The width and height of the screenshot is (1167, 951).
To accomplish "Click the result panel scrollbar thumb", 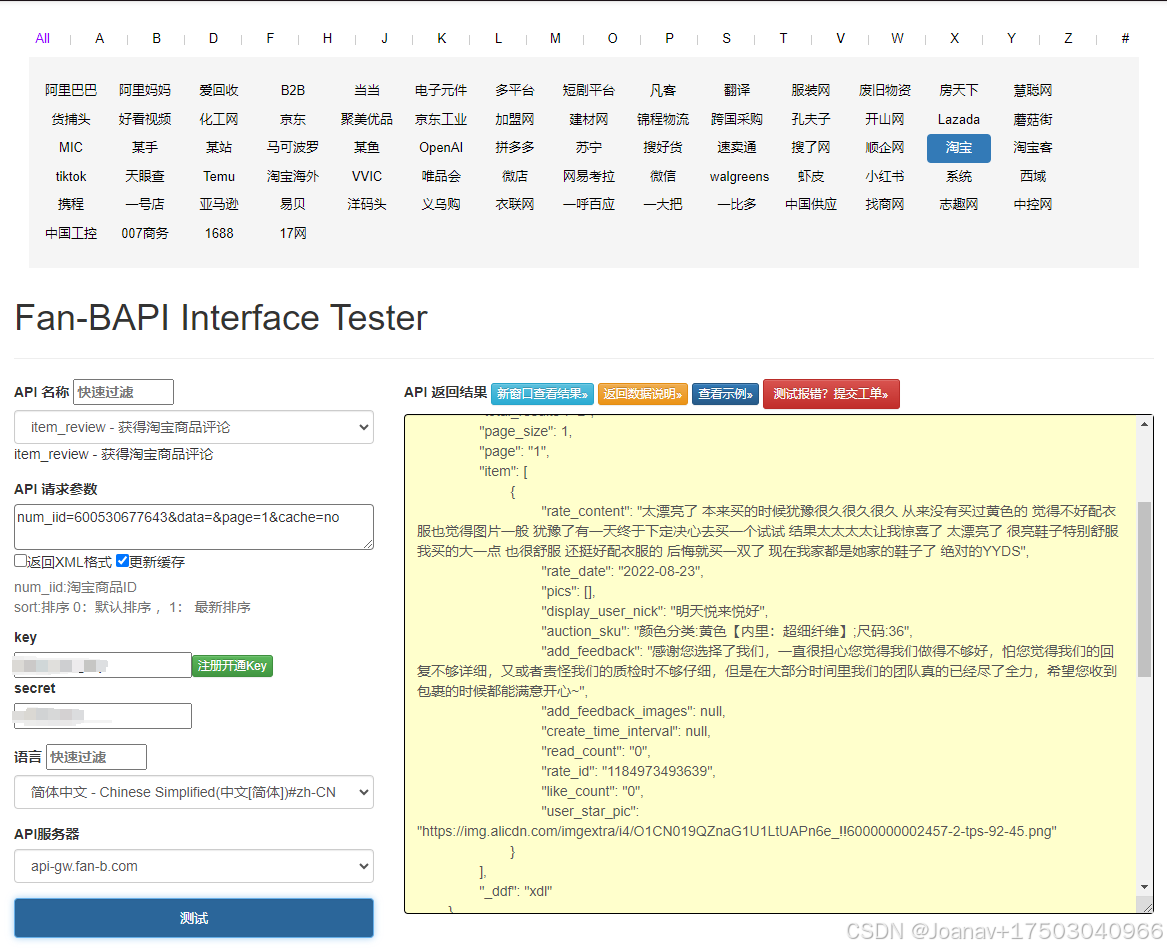I will pos(1144,589).
